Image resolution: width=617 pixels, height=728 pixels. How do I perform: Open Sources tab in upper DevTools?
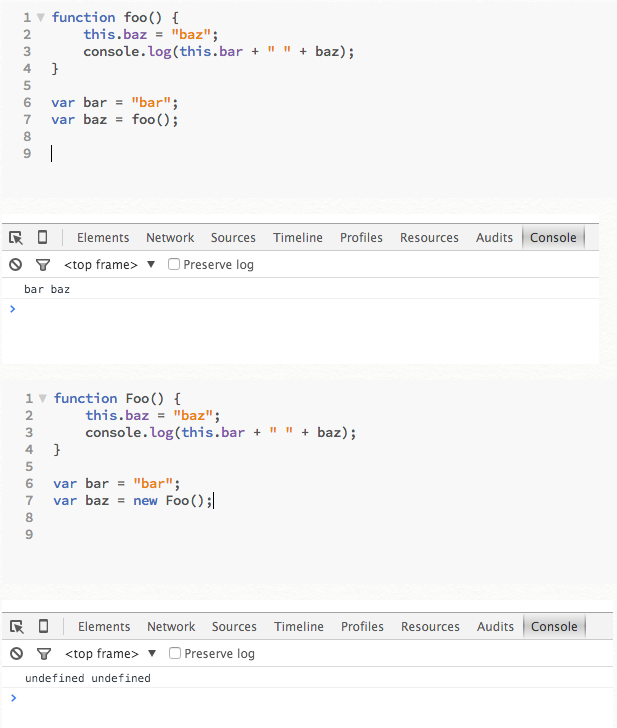click(x=233, y=238)
